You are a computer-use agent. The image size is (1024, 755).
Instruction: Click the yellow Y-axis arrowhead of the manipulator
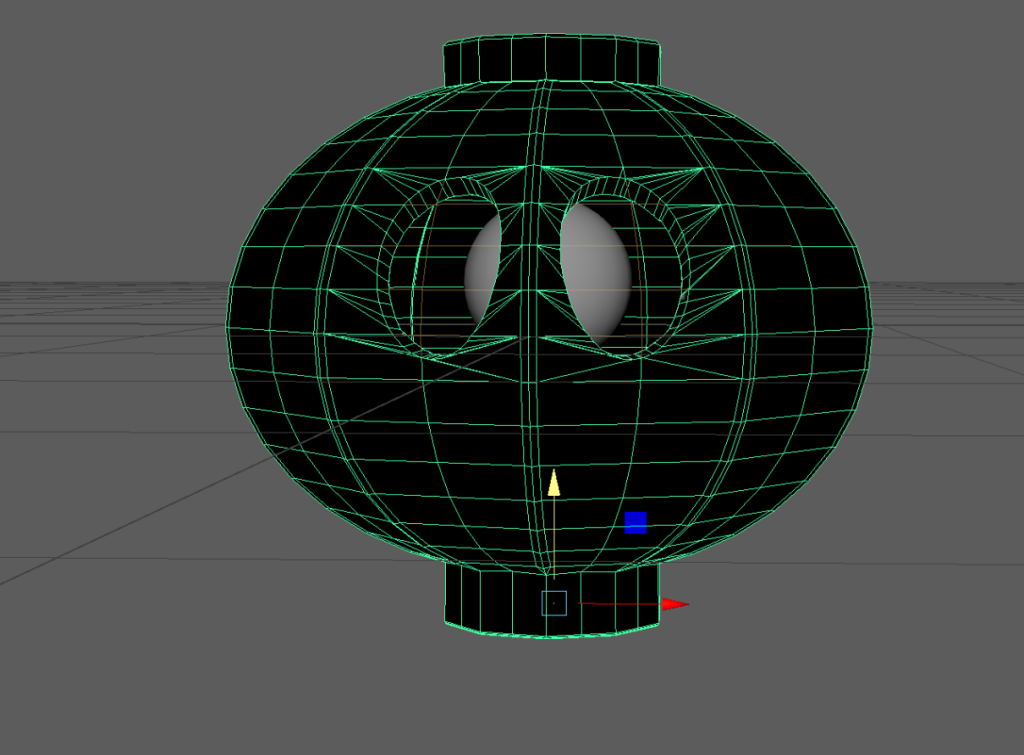click(553, 483)
